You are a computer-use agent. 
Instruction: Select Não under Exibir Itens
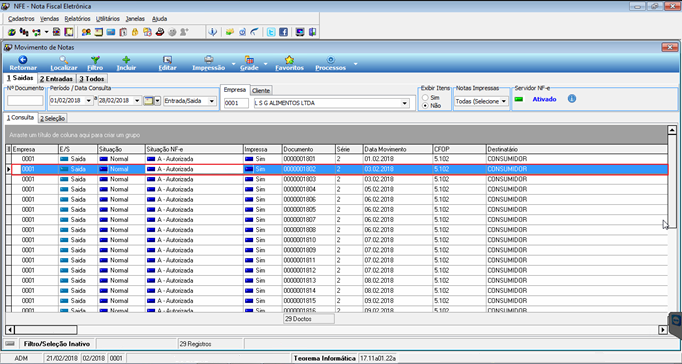point(425,106)
